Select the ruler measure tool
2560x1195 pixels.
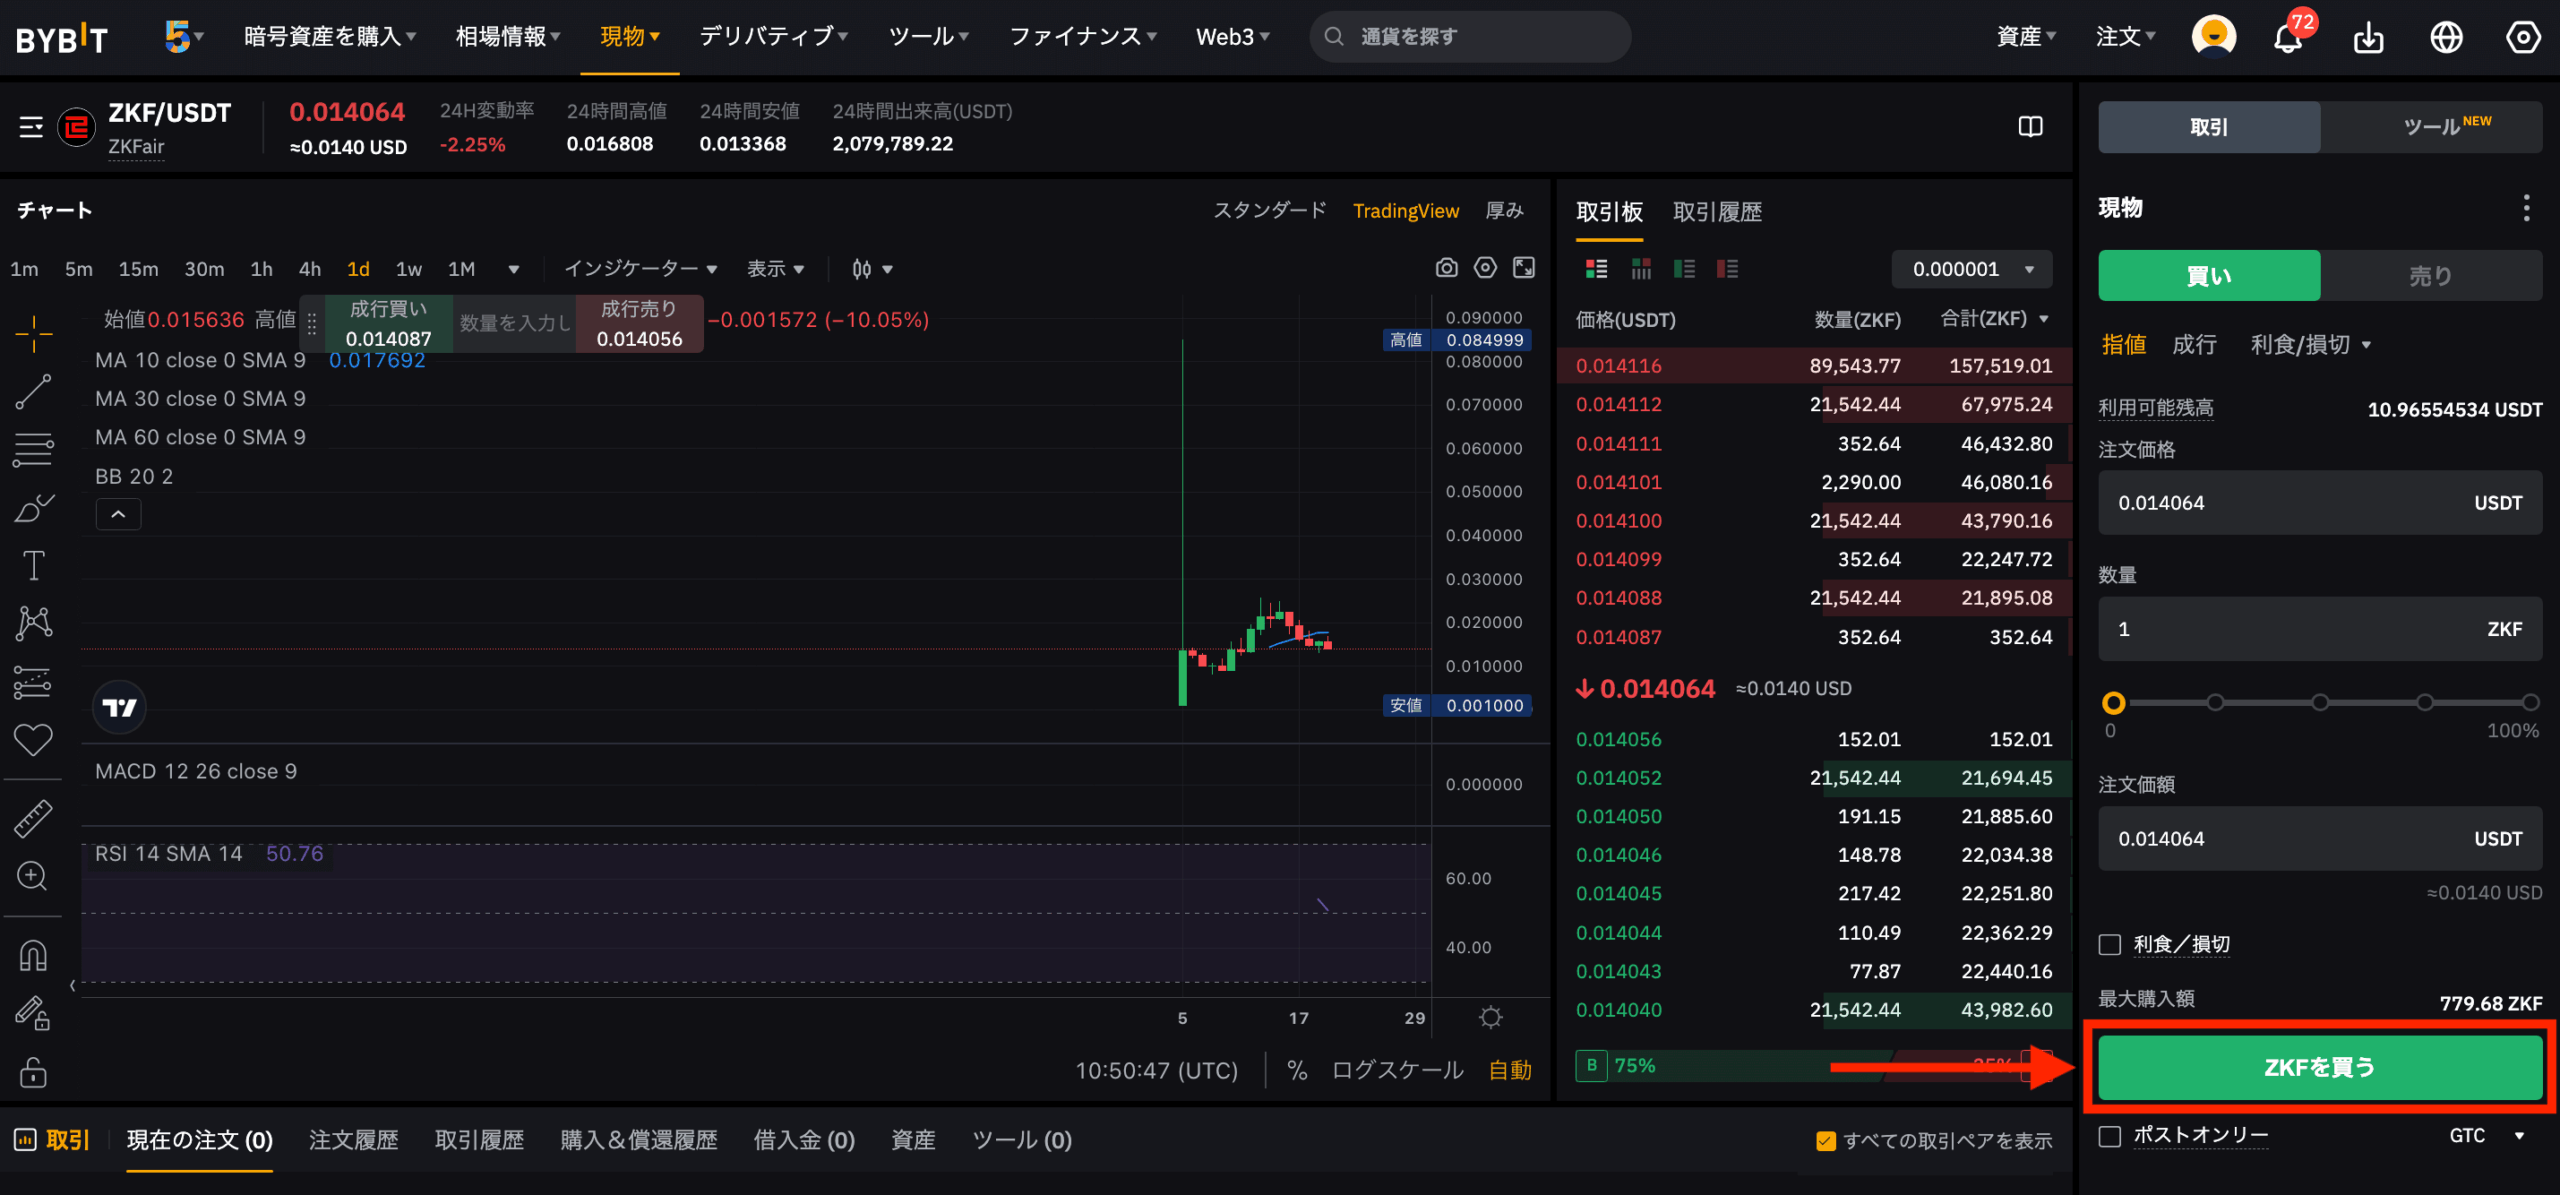33,818
